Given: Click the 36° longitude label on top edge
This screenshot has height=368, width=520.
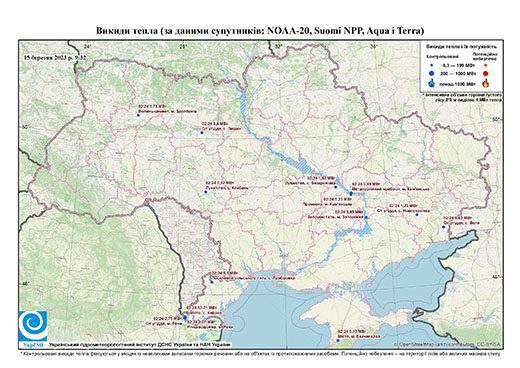Looking at the screenshot, I should click(x=374, y=46).
